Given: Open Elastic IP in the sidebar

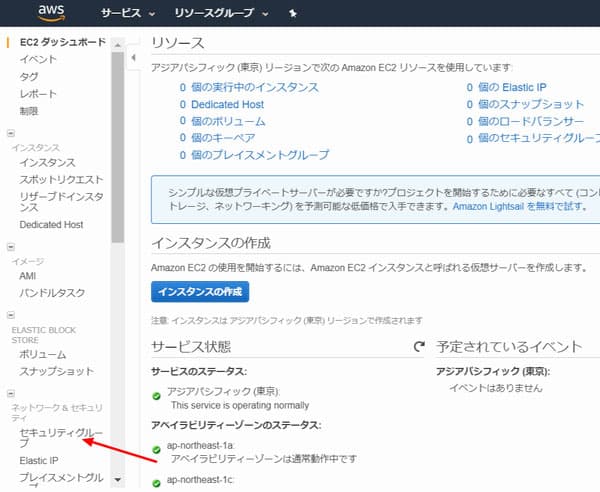Looking at the screenshot, I should point(39,461).
